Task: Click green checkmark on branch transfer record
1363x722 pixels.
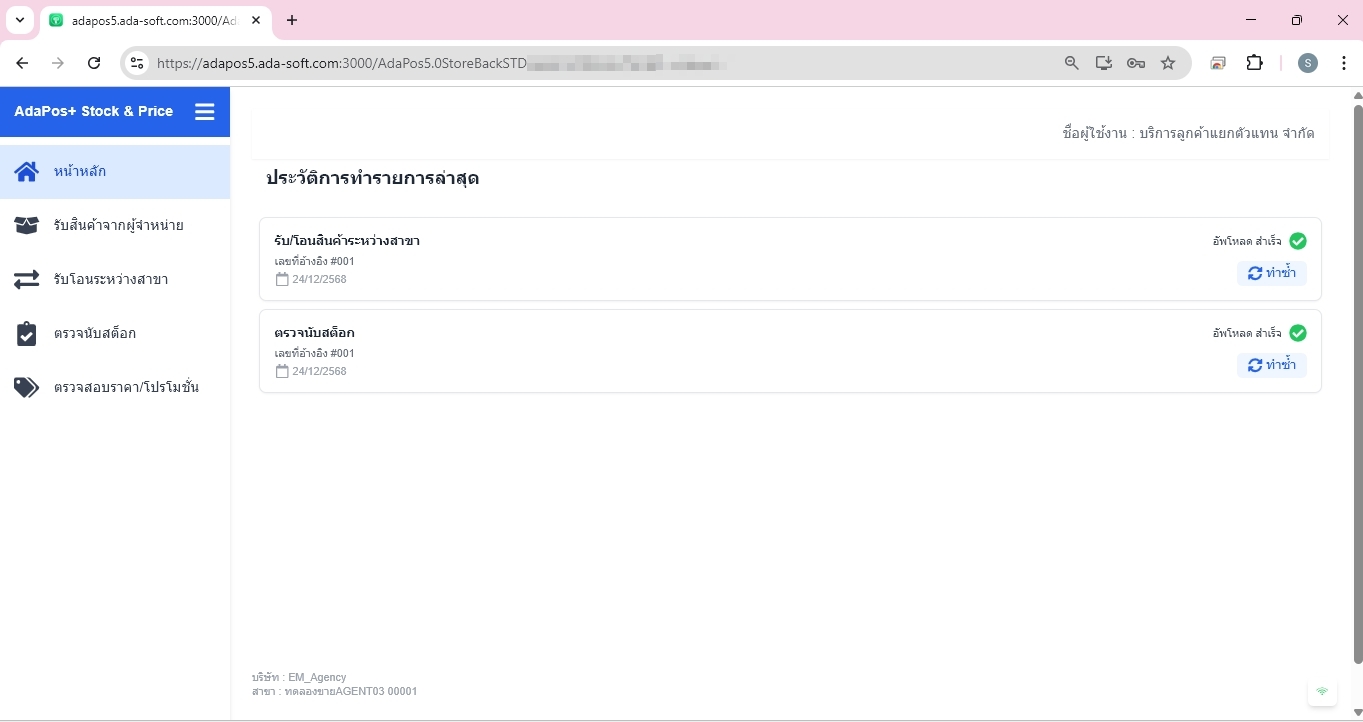Action: click(1298, 241)
